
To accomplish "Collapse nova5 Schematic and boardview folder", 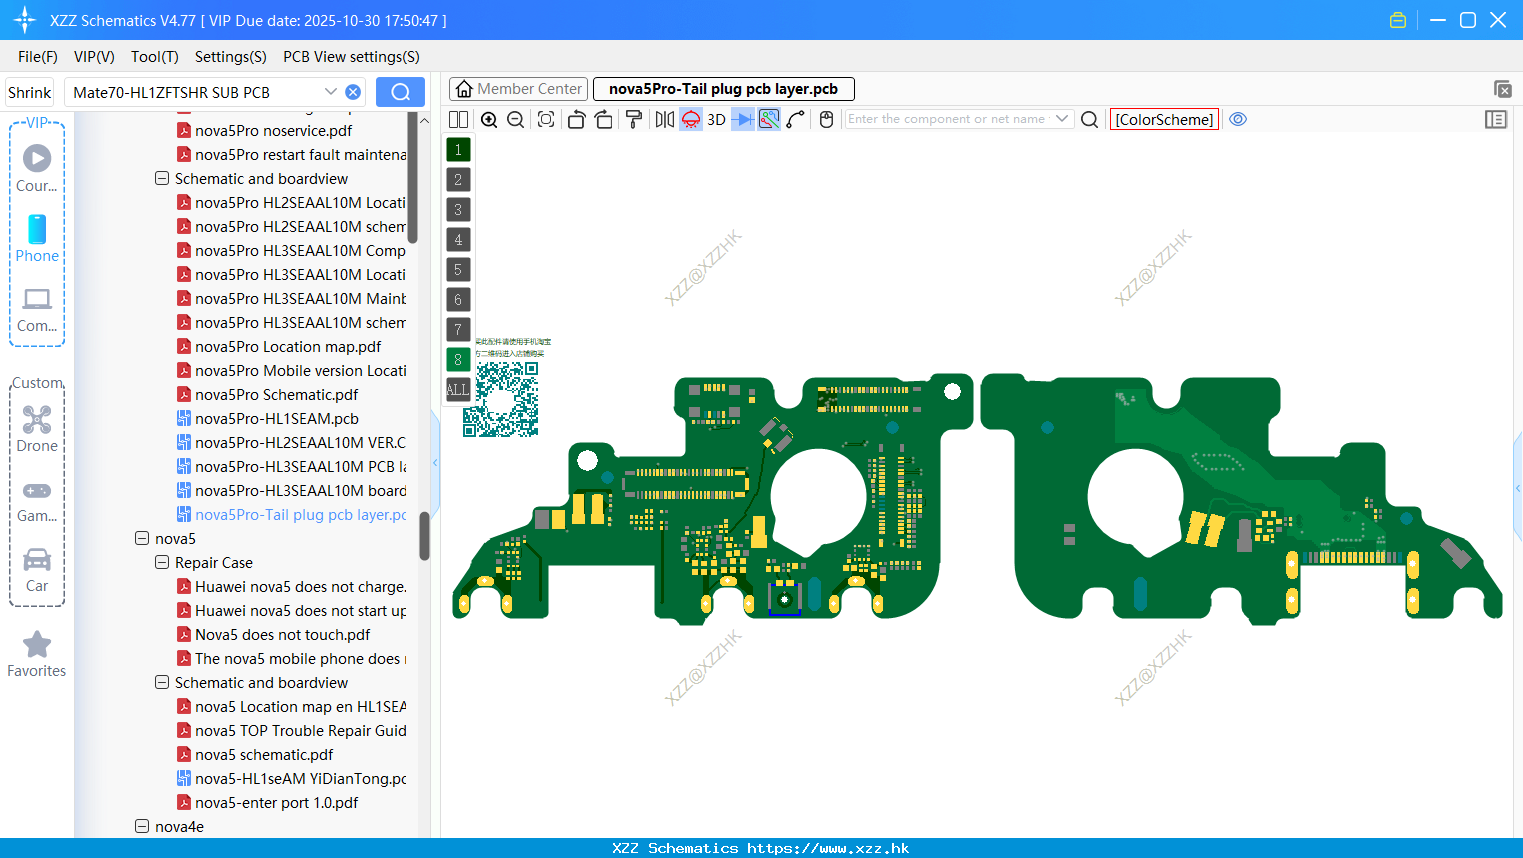I will pos(162,682).
